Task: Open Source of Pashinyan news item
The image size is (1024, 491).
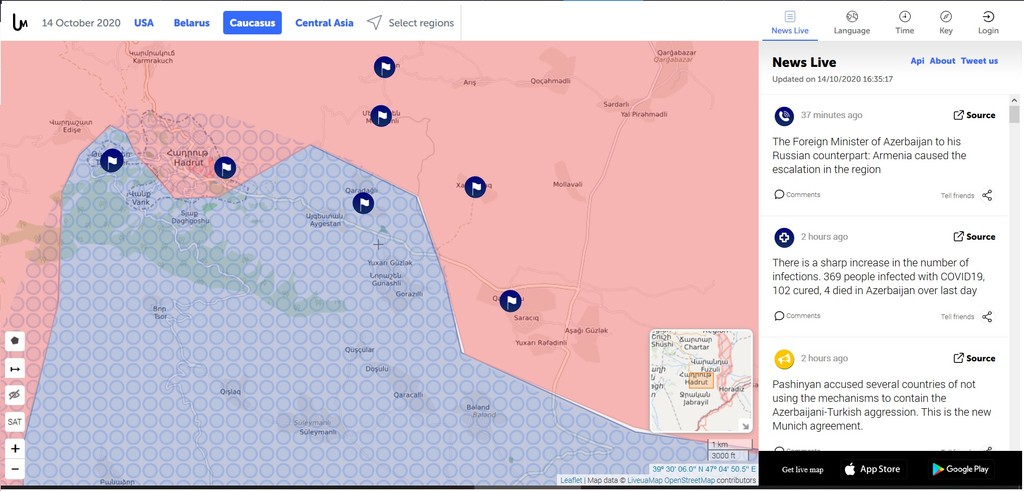Action: 974,358
